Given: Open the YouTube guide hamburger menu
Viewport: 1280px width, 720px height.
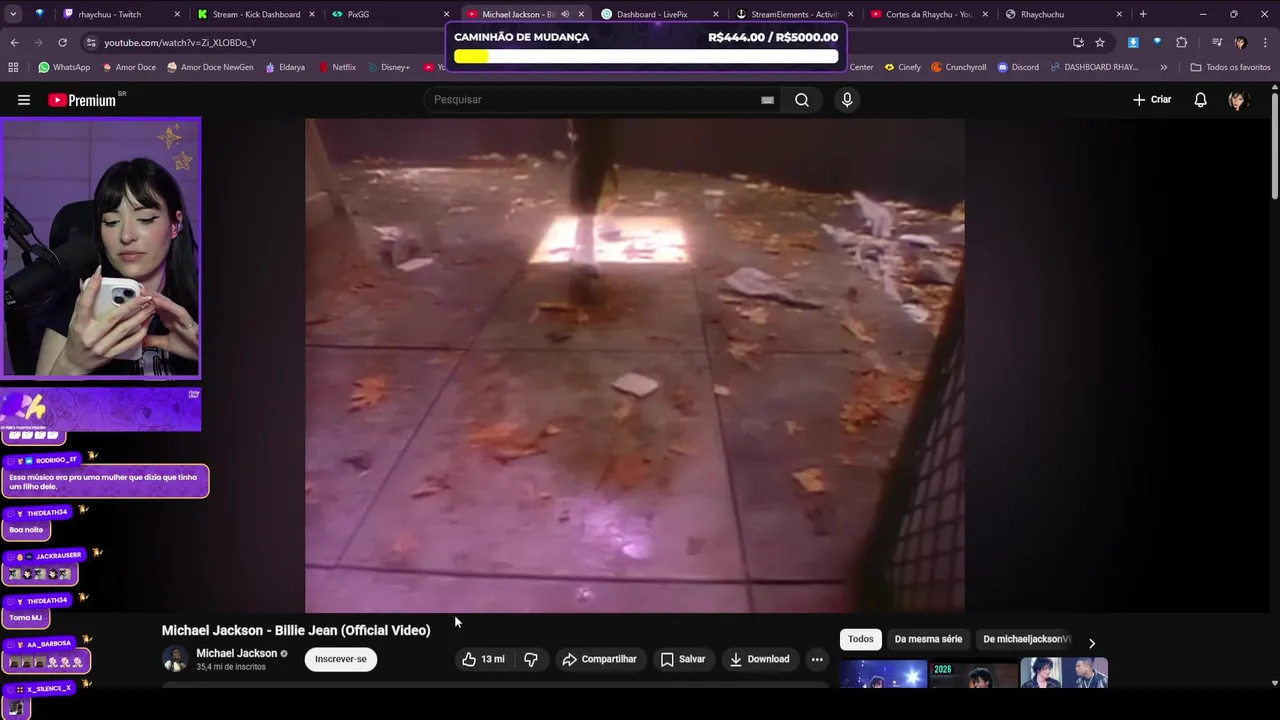Looking at the screenshot, I should coord(24,100).
